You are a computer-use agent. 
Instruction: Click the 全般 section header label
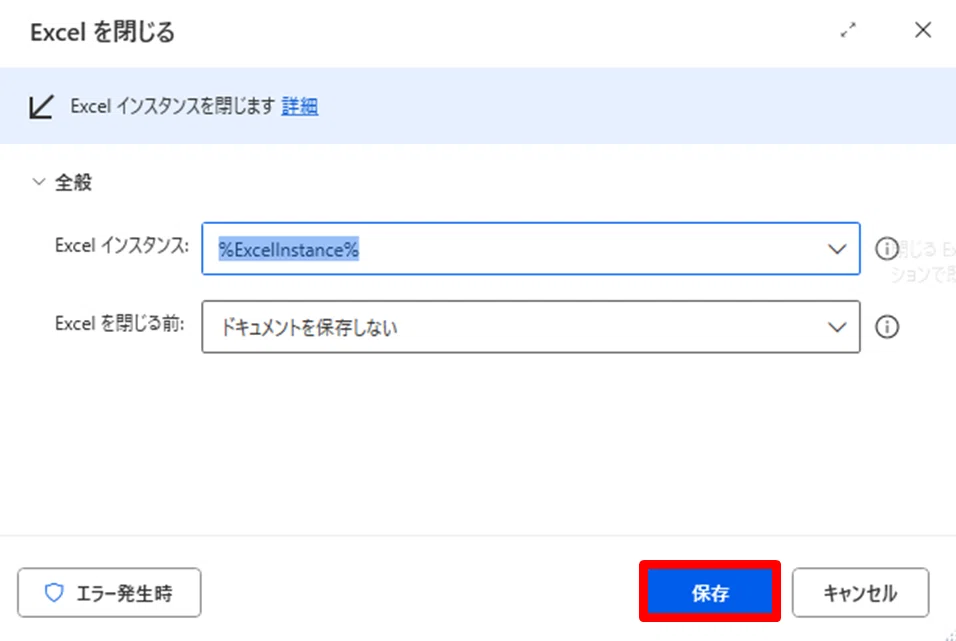point(73,182)
